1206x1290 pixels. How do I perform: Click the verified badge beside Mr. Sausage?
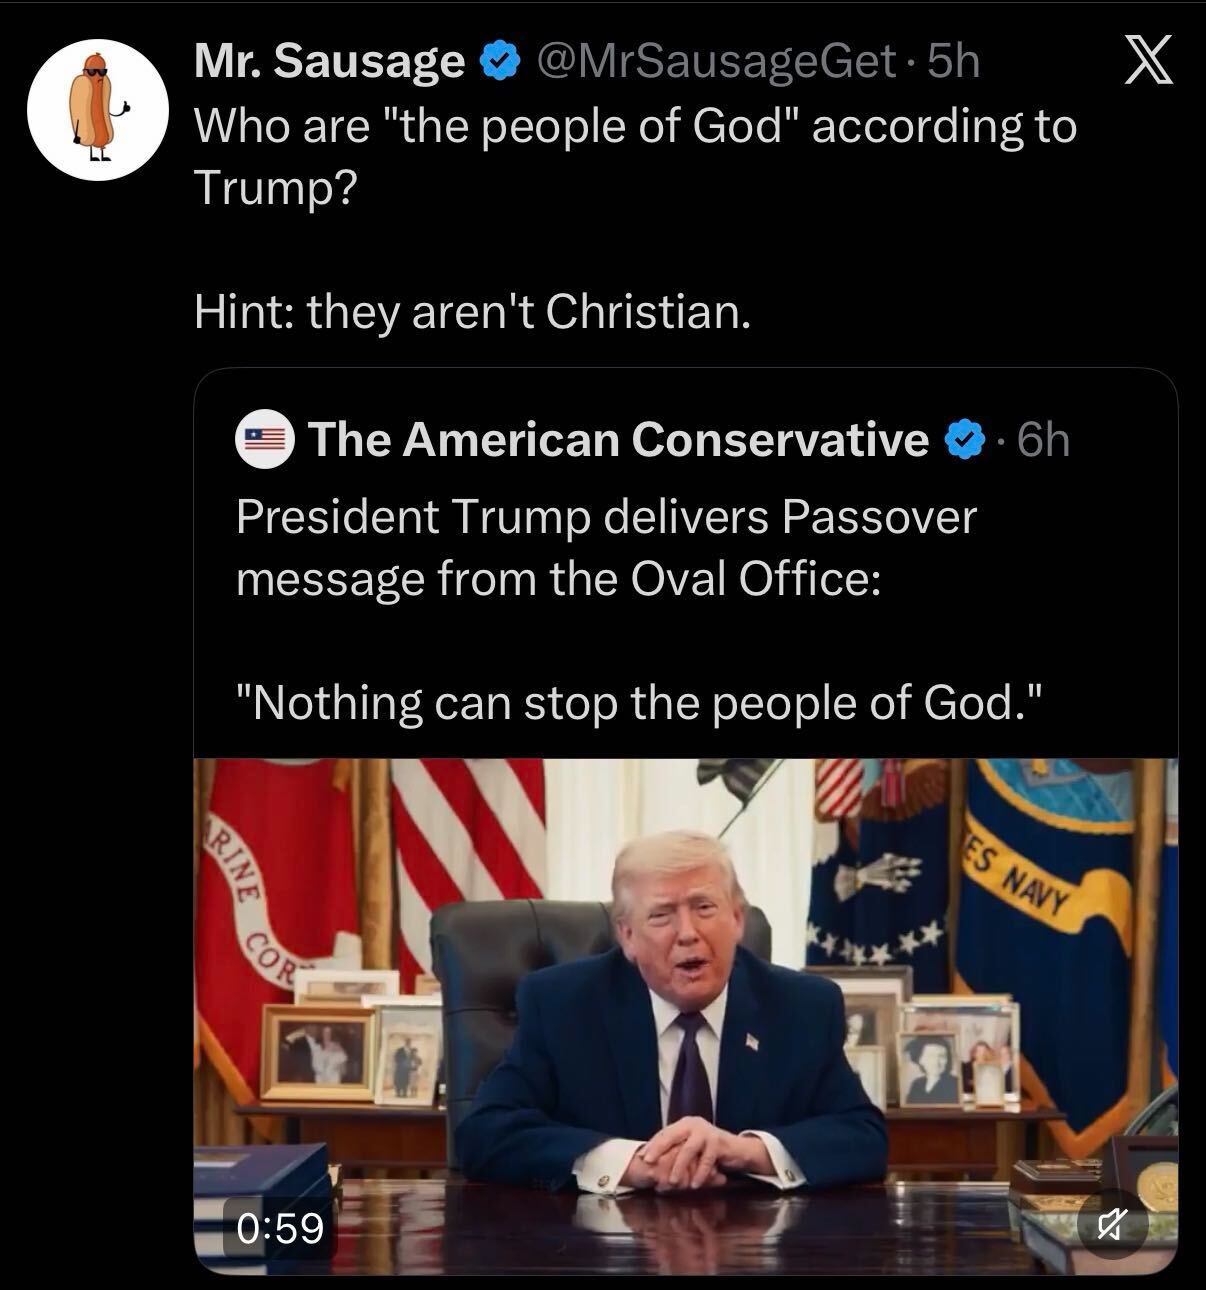coord(498,62)
